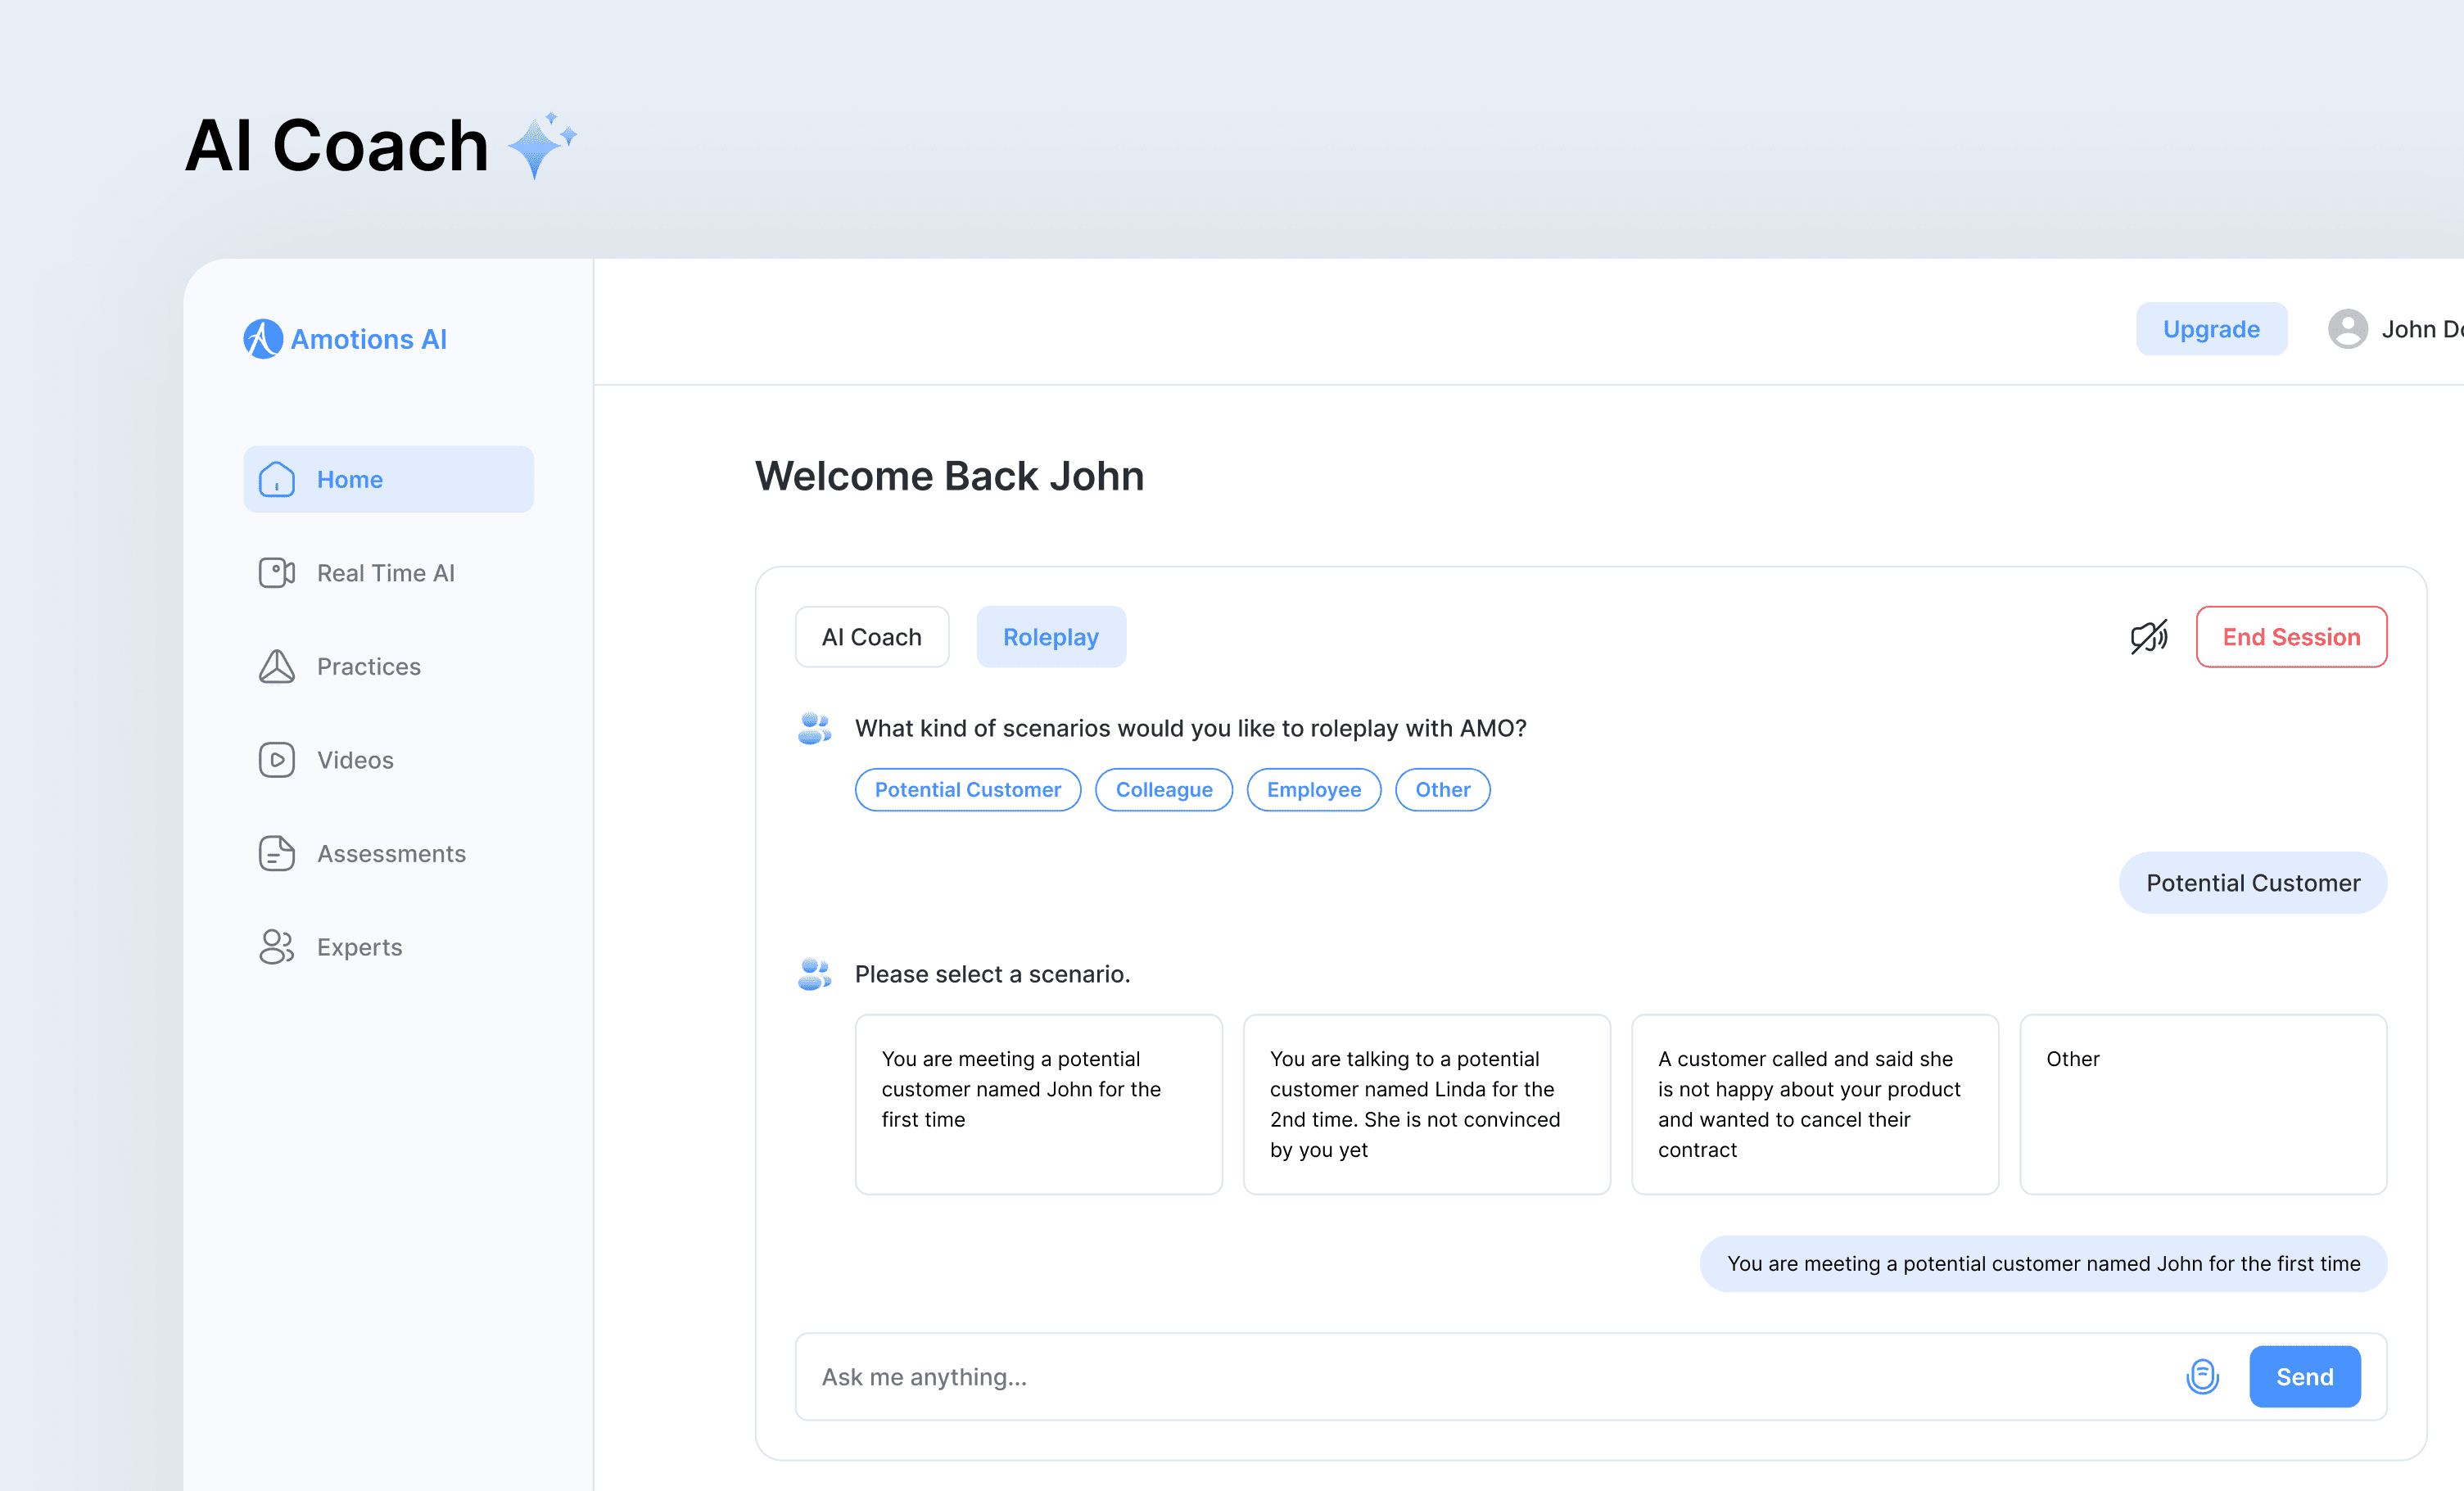This screenshot has width=2464, height=1491.
Task: Open John's profile avatar icon
Action: (x=2347, y=329)
